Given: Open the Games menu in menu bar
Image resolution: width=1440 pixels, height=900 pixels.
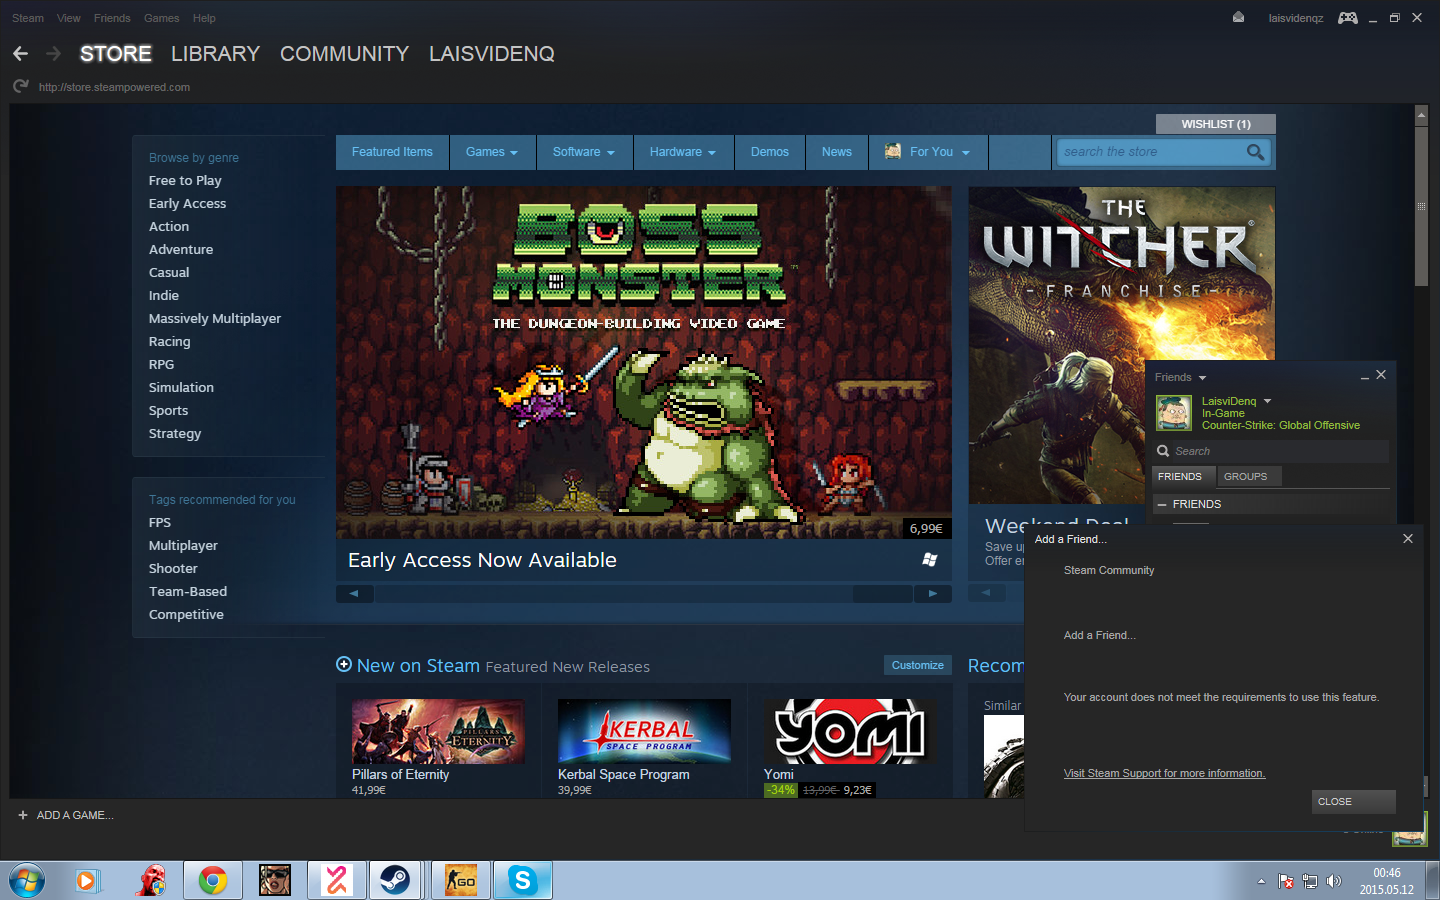Looking at the screenshot, I should (161, 18).
